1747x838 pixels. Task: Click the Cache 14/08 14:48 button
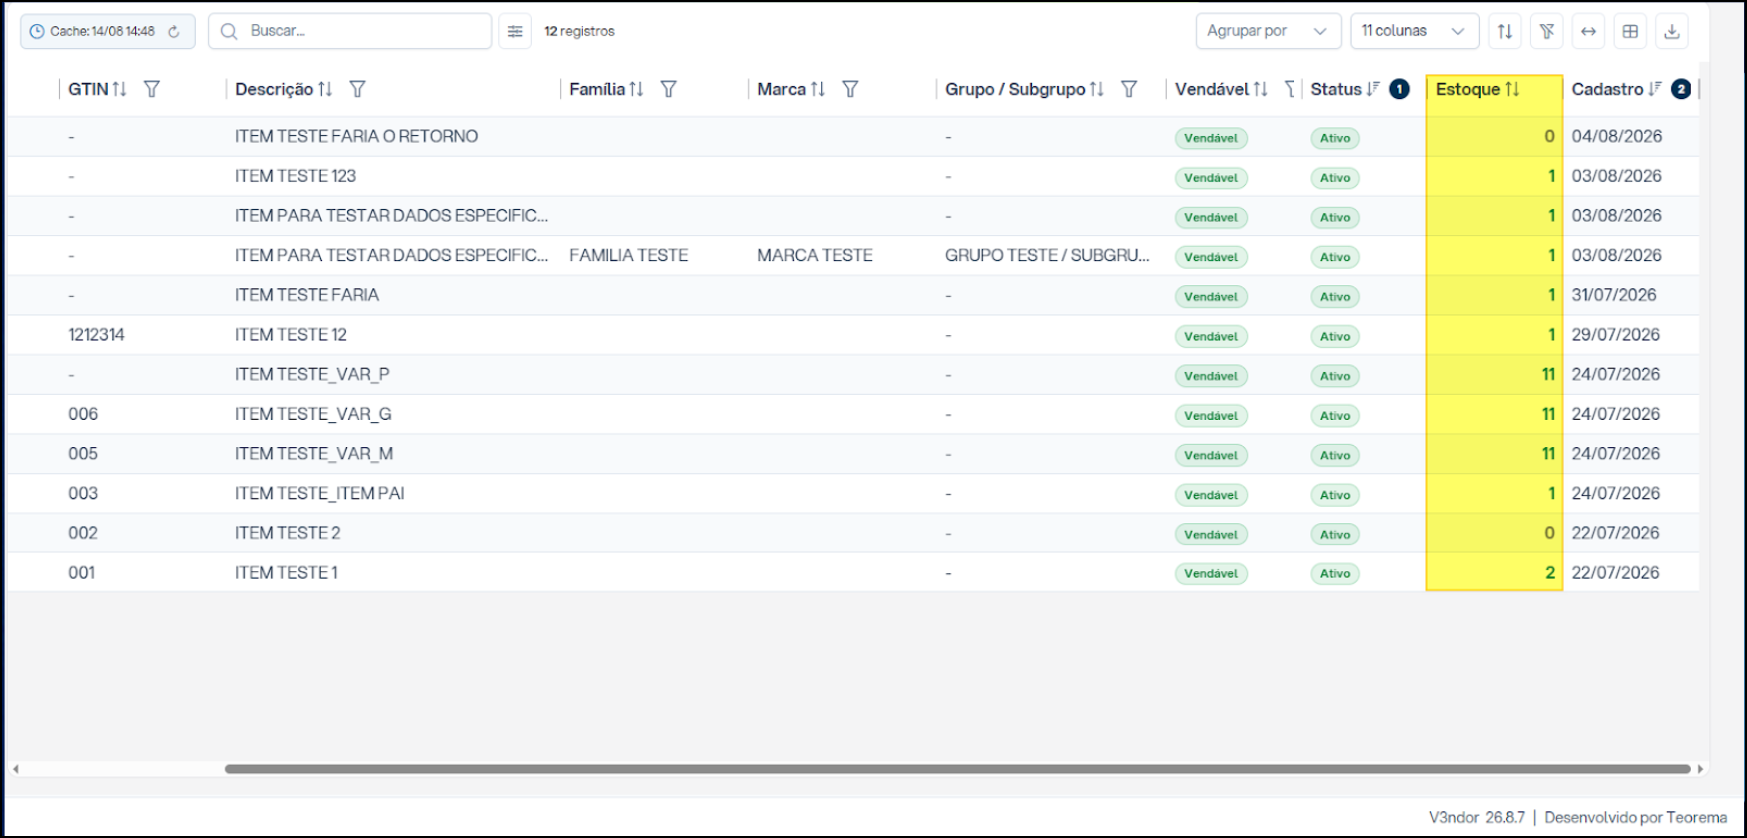click(x=107, y=31)
